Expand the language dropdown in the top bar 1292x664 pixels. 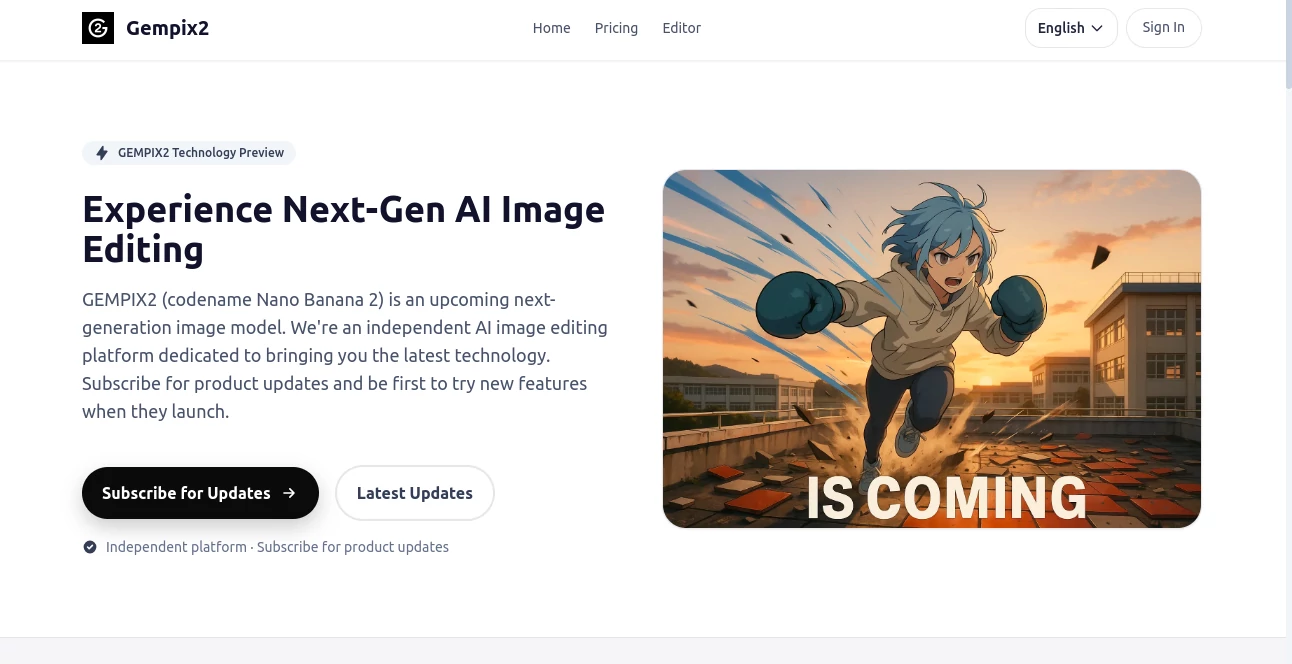(1070, 28)
